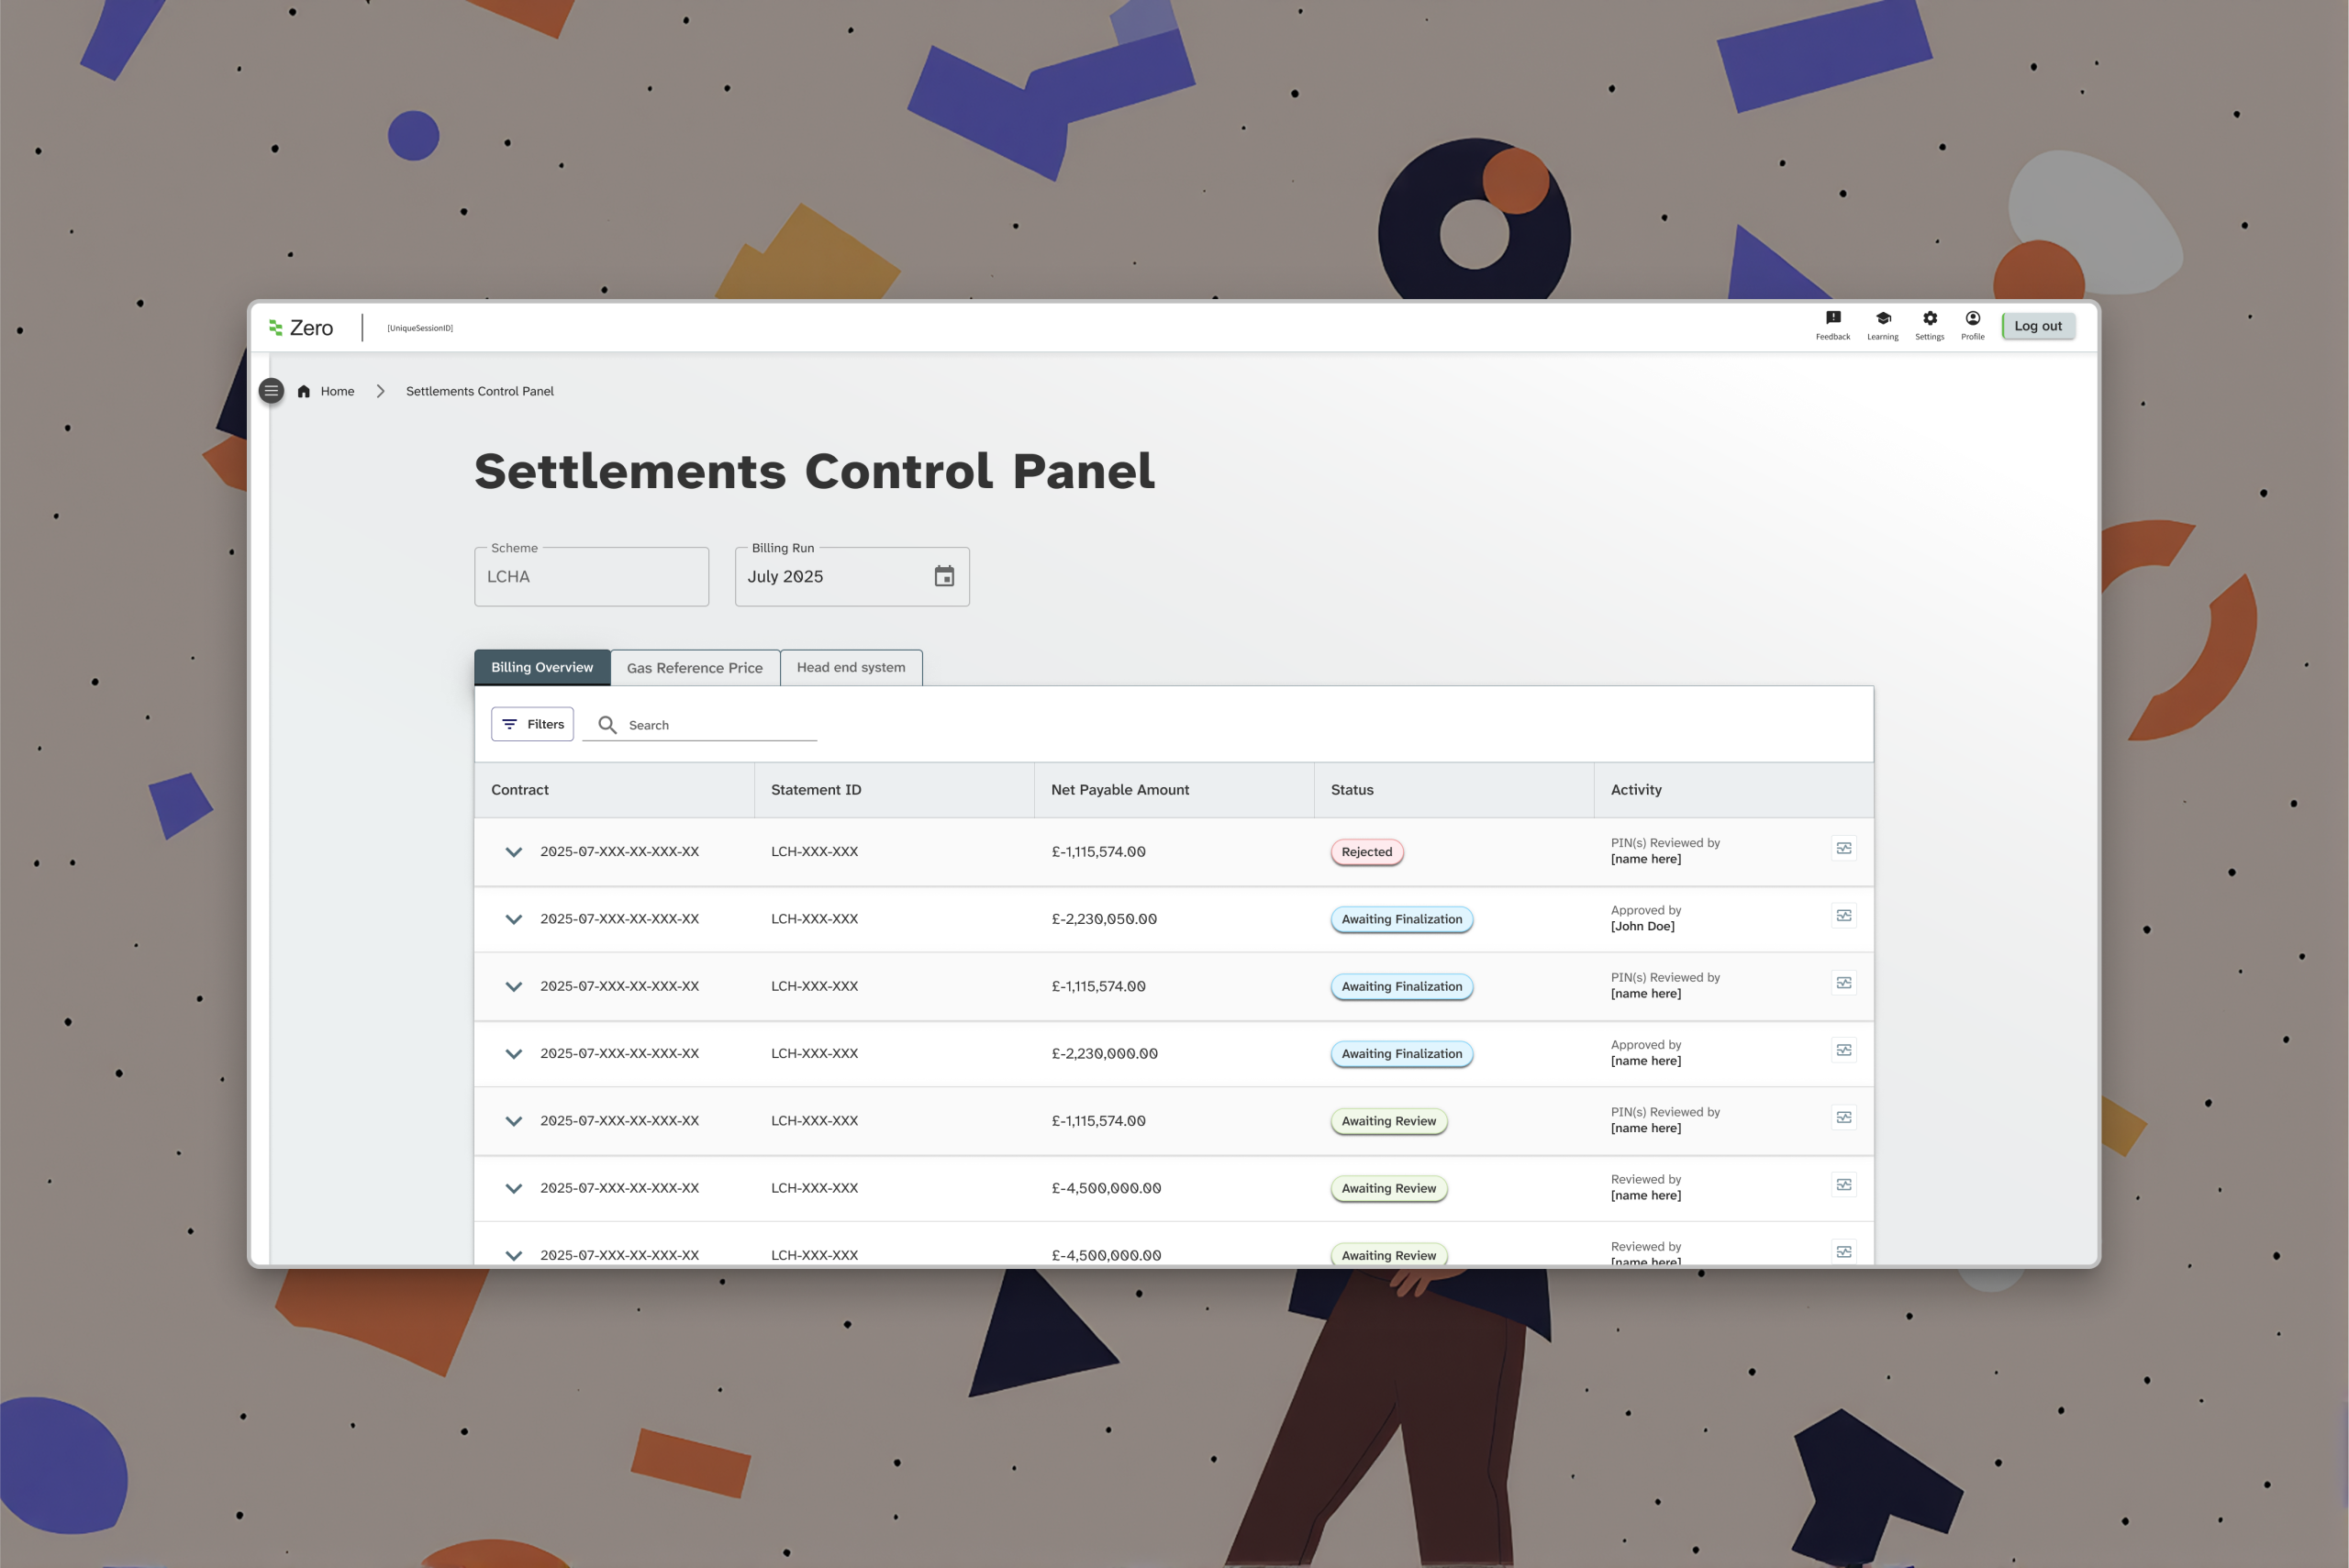Click the Log out button
Viewport: 2349px width, 1568px height.
coord(2037,326)
